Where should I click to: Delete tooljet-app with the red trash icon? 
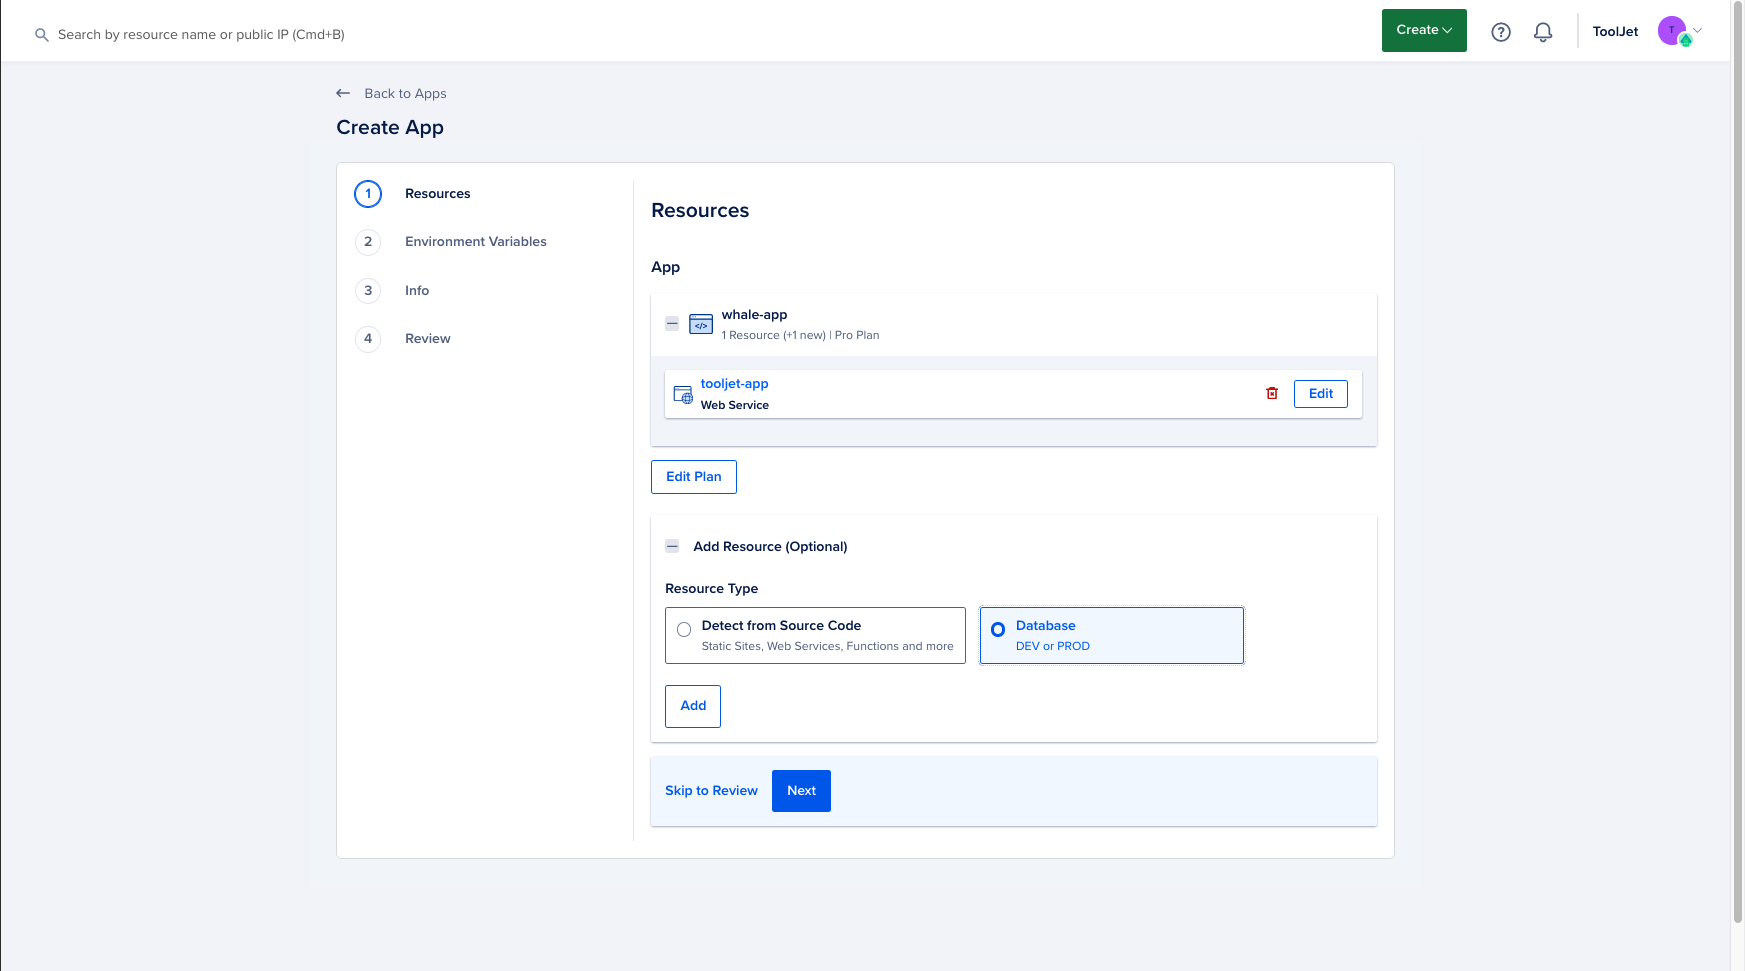[1272, 394]
